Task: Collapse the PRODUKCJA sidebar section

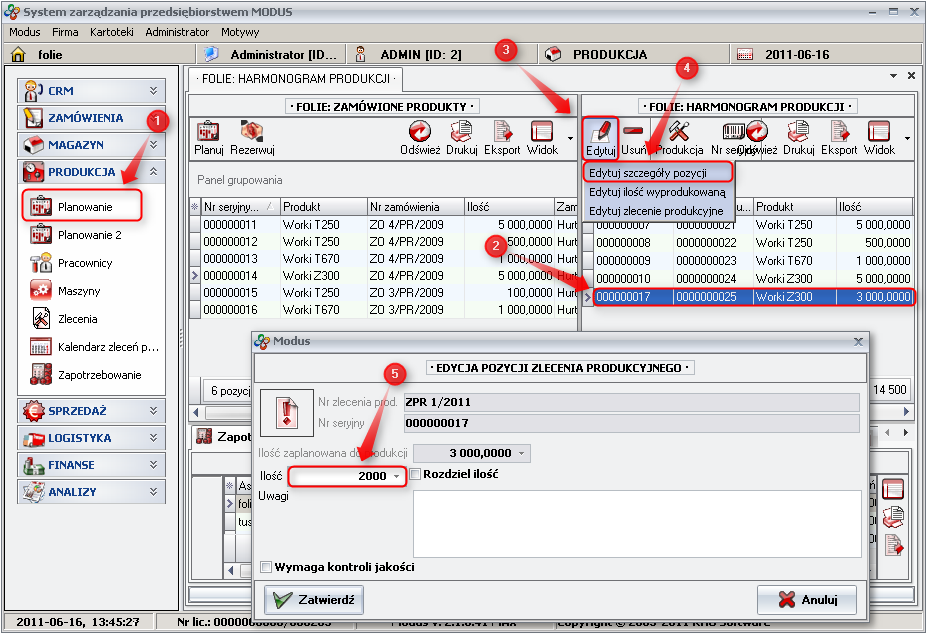Action: click(153, 172)
